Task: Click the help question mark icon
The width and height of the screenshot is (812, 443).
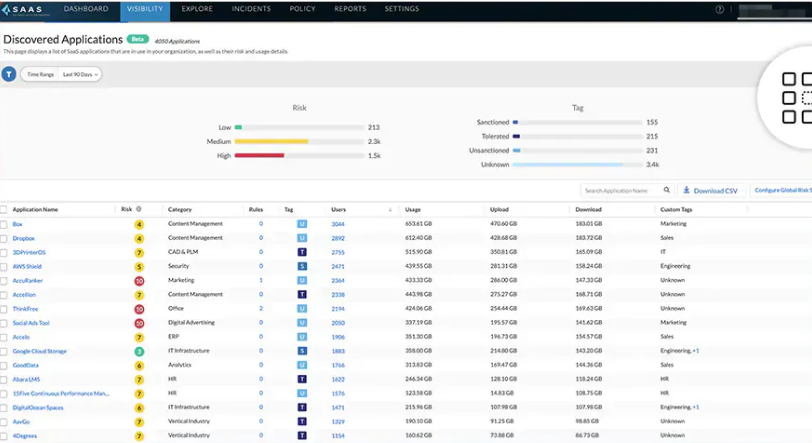Action: click(719, 9)
